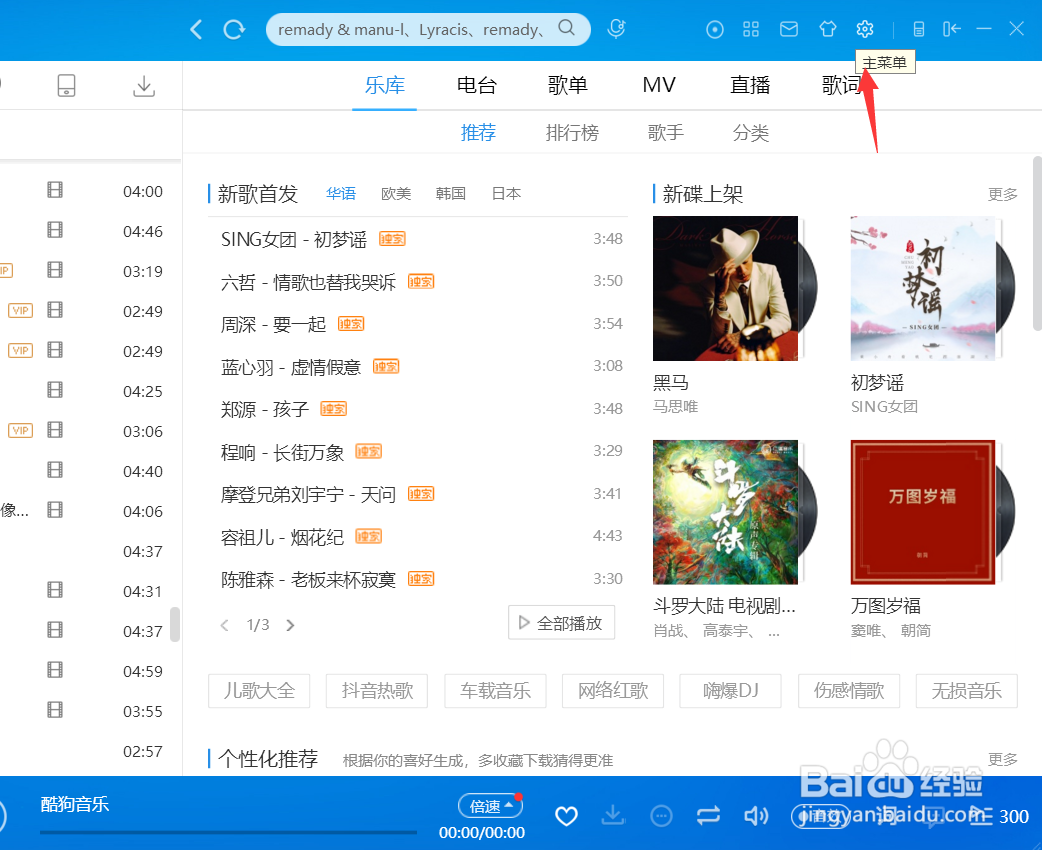
Task: Click the MV film icon beside 03:19
Action: 55,270
